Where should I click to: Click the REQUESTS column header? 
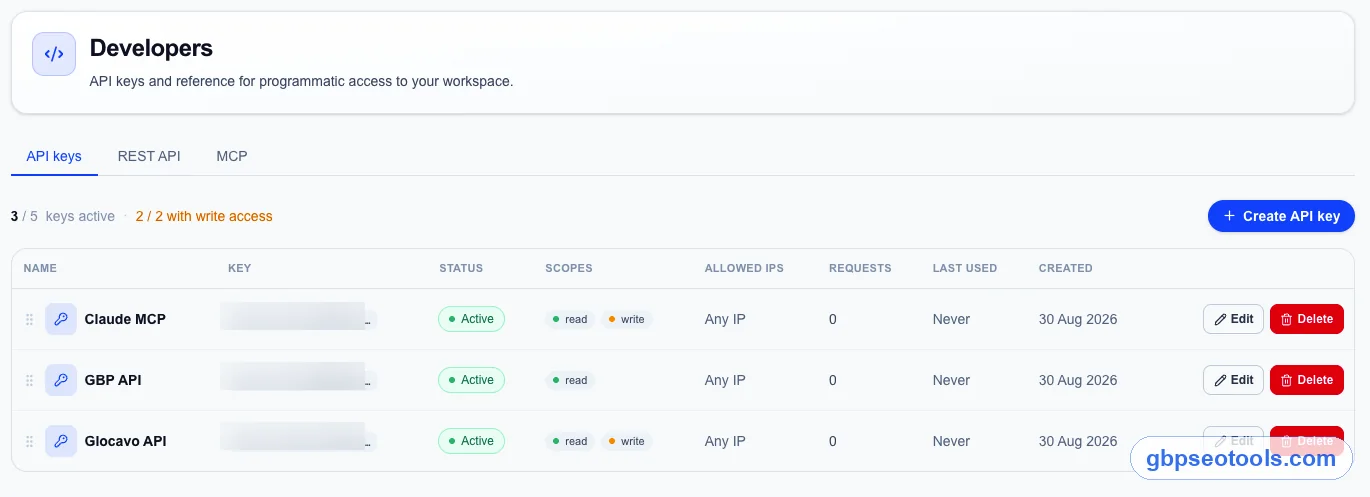pyautogui.click(x=860, y=268)
